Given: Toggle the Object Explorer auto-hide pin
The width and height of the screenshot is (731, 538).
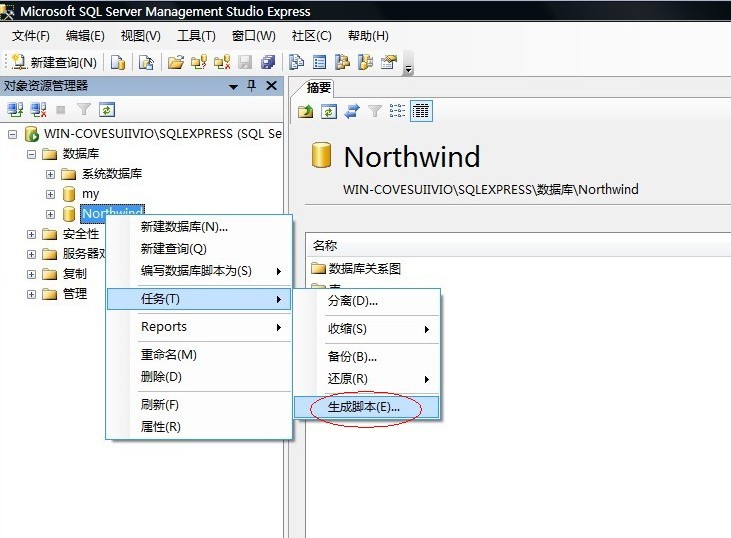Looking at the screenshot, I should [252, 86].
